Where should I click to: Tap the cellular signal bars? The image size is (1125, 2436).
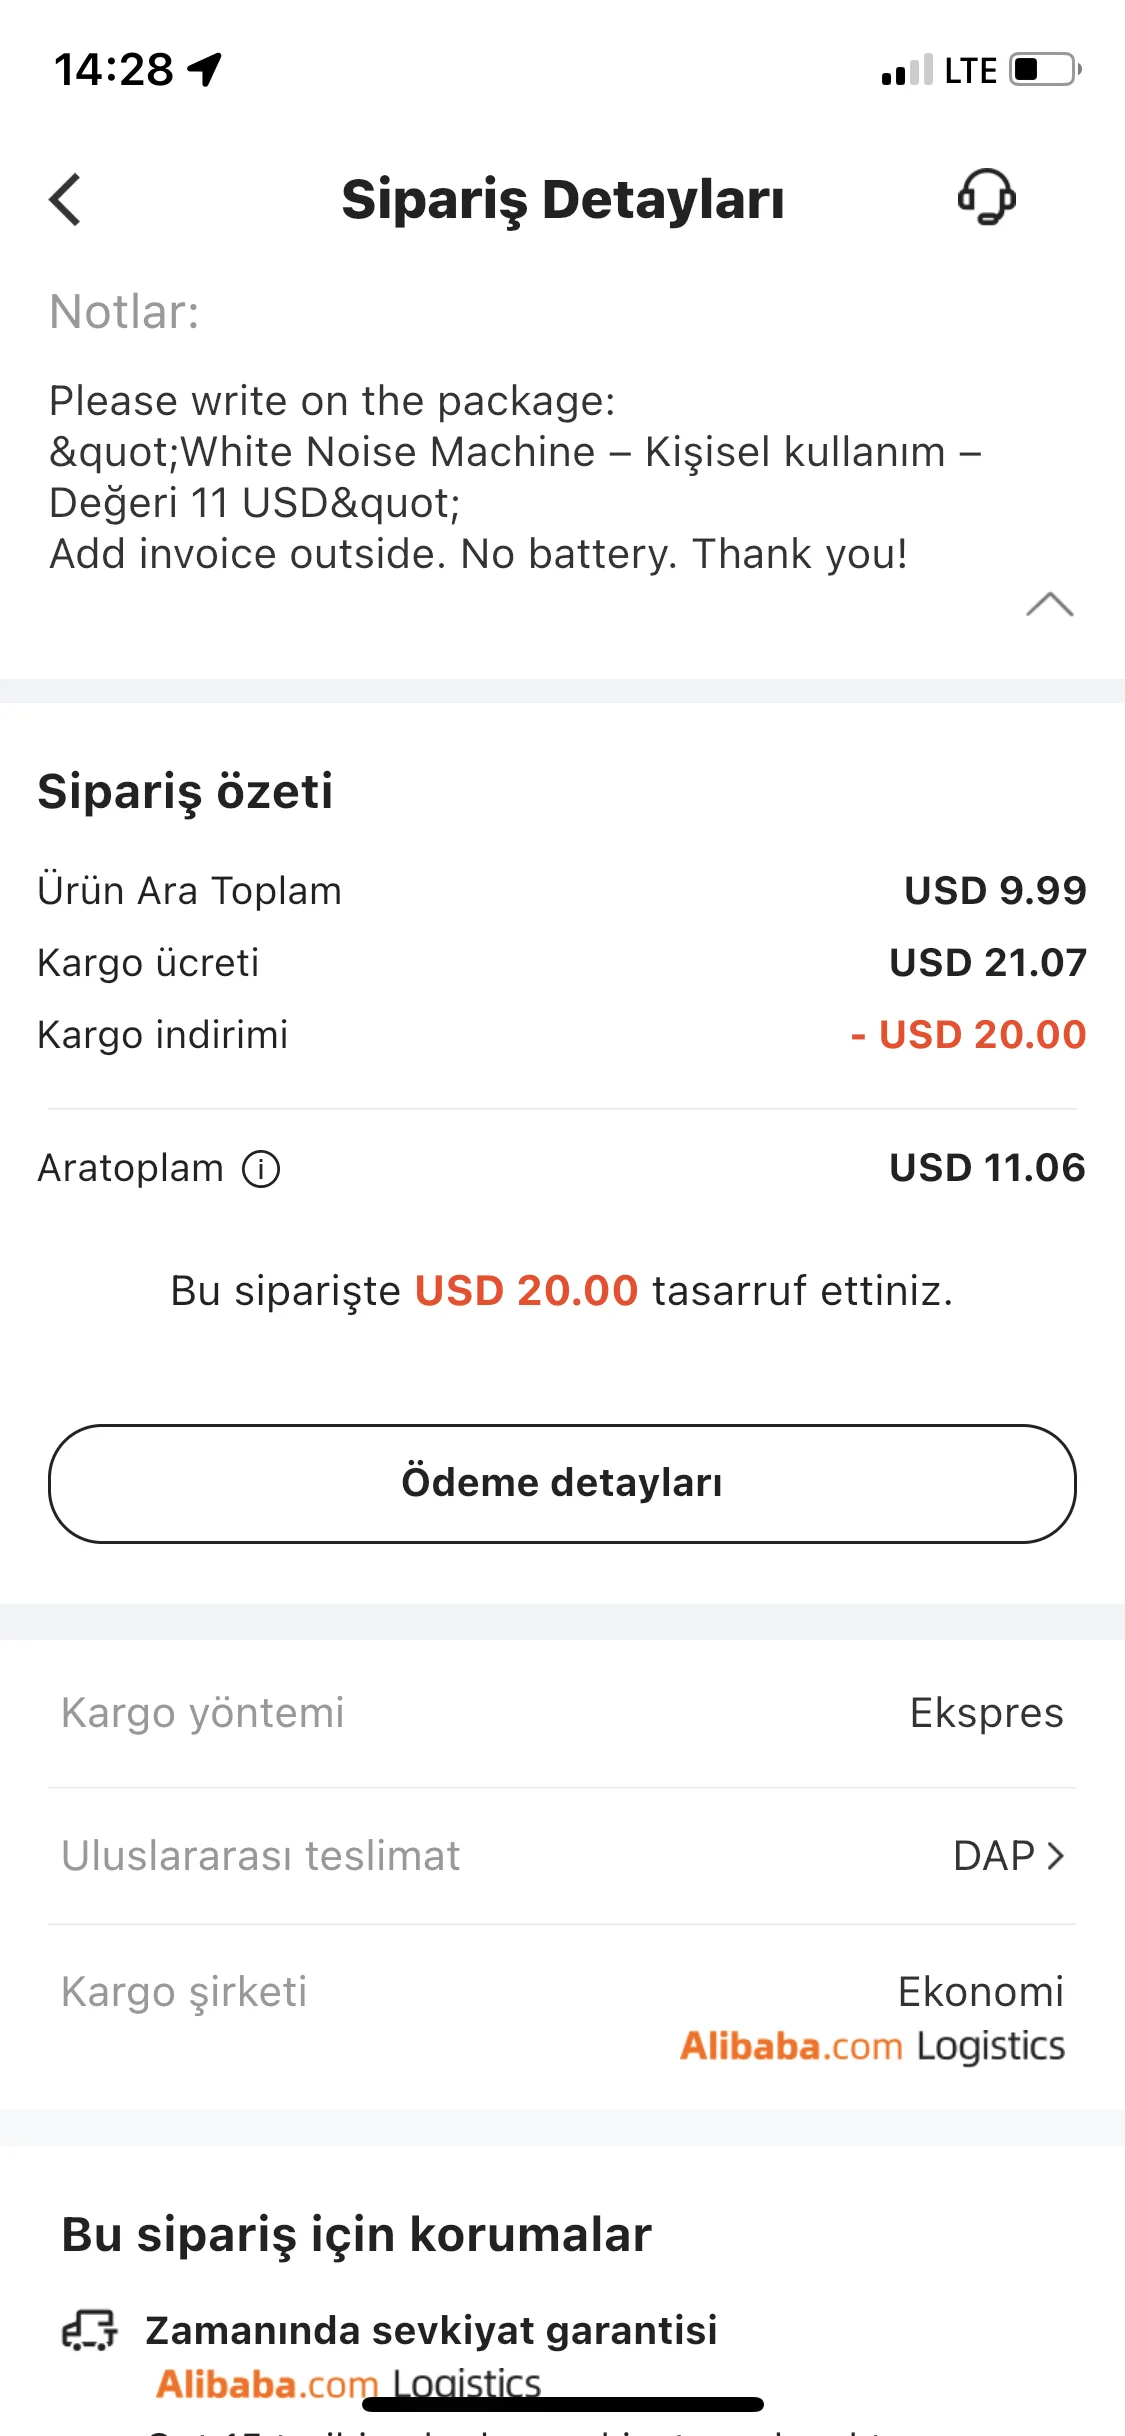pos(906,71)
